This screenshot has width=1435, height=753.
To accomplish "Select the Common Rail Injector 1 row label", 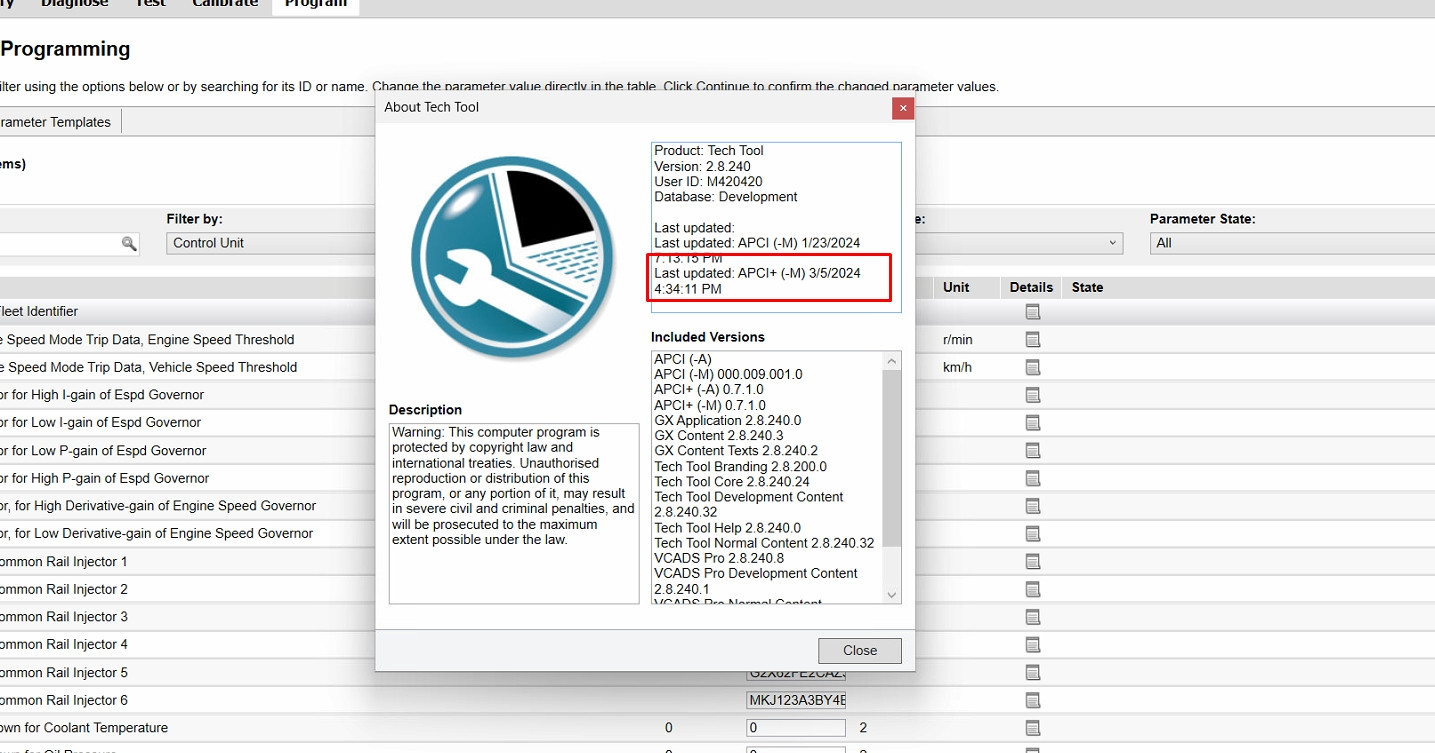I will (x=64, y=562).
